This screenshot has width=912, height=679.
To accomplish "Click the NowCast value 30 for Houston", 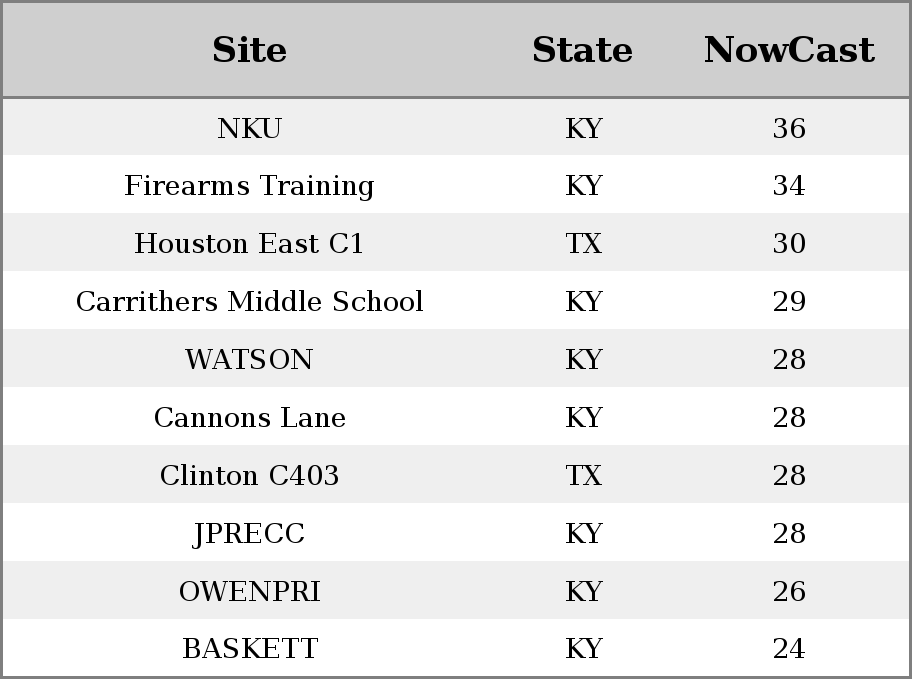I will coord(789,243).
